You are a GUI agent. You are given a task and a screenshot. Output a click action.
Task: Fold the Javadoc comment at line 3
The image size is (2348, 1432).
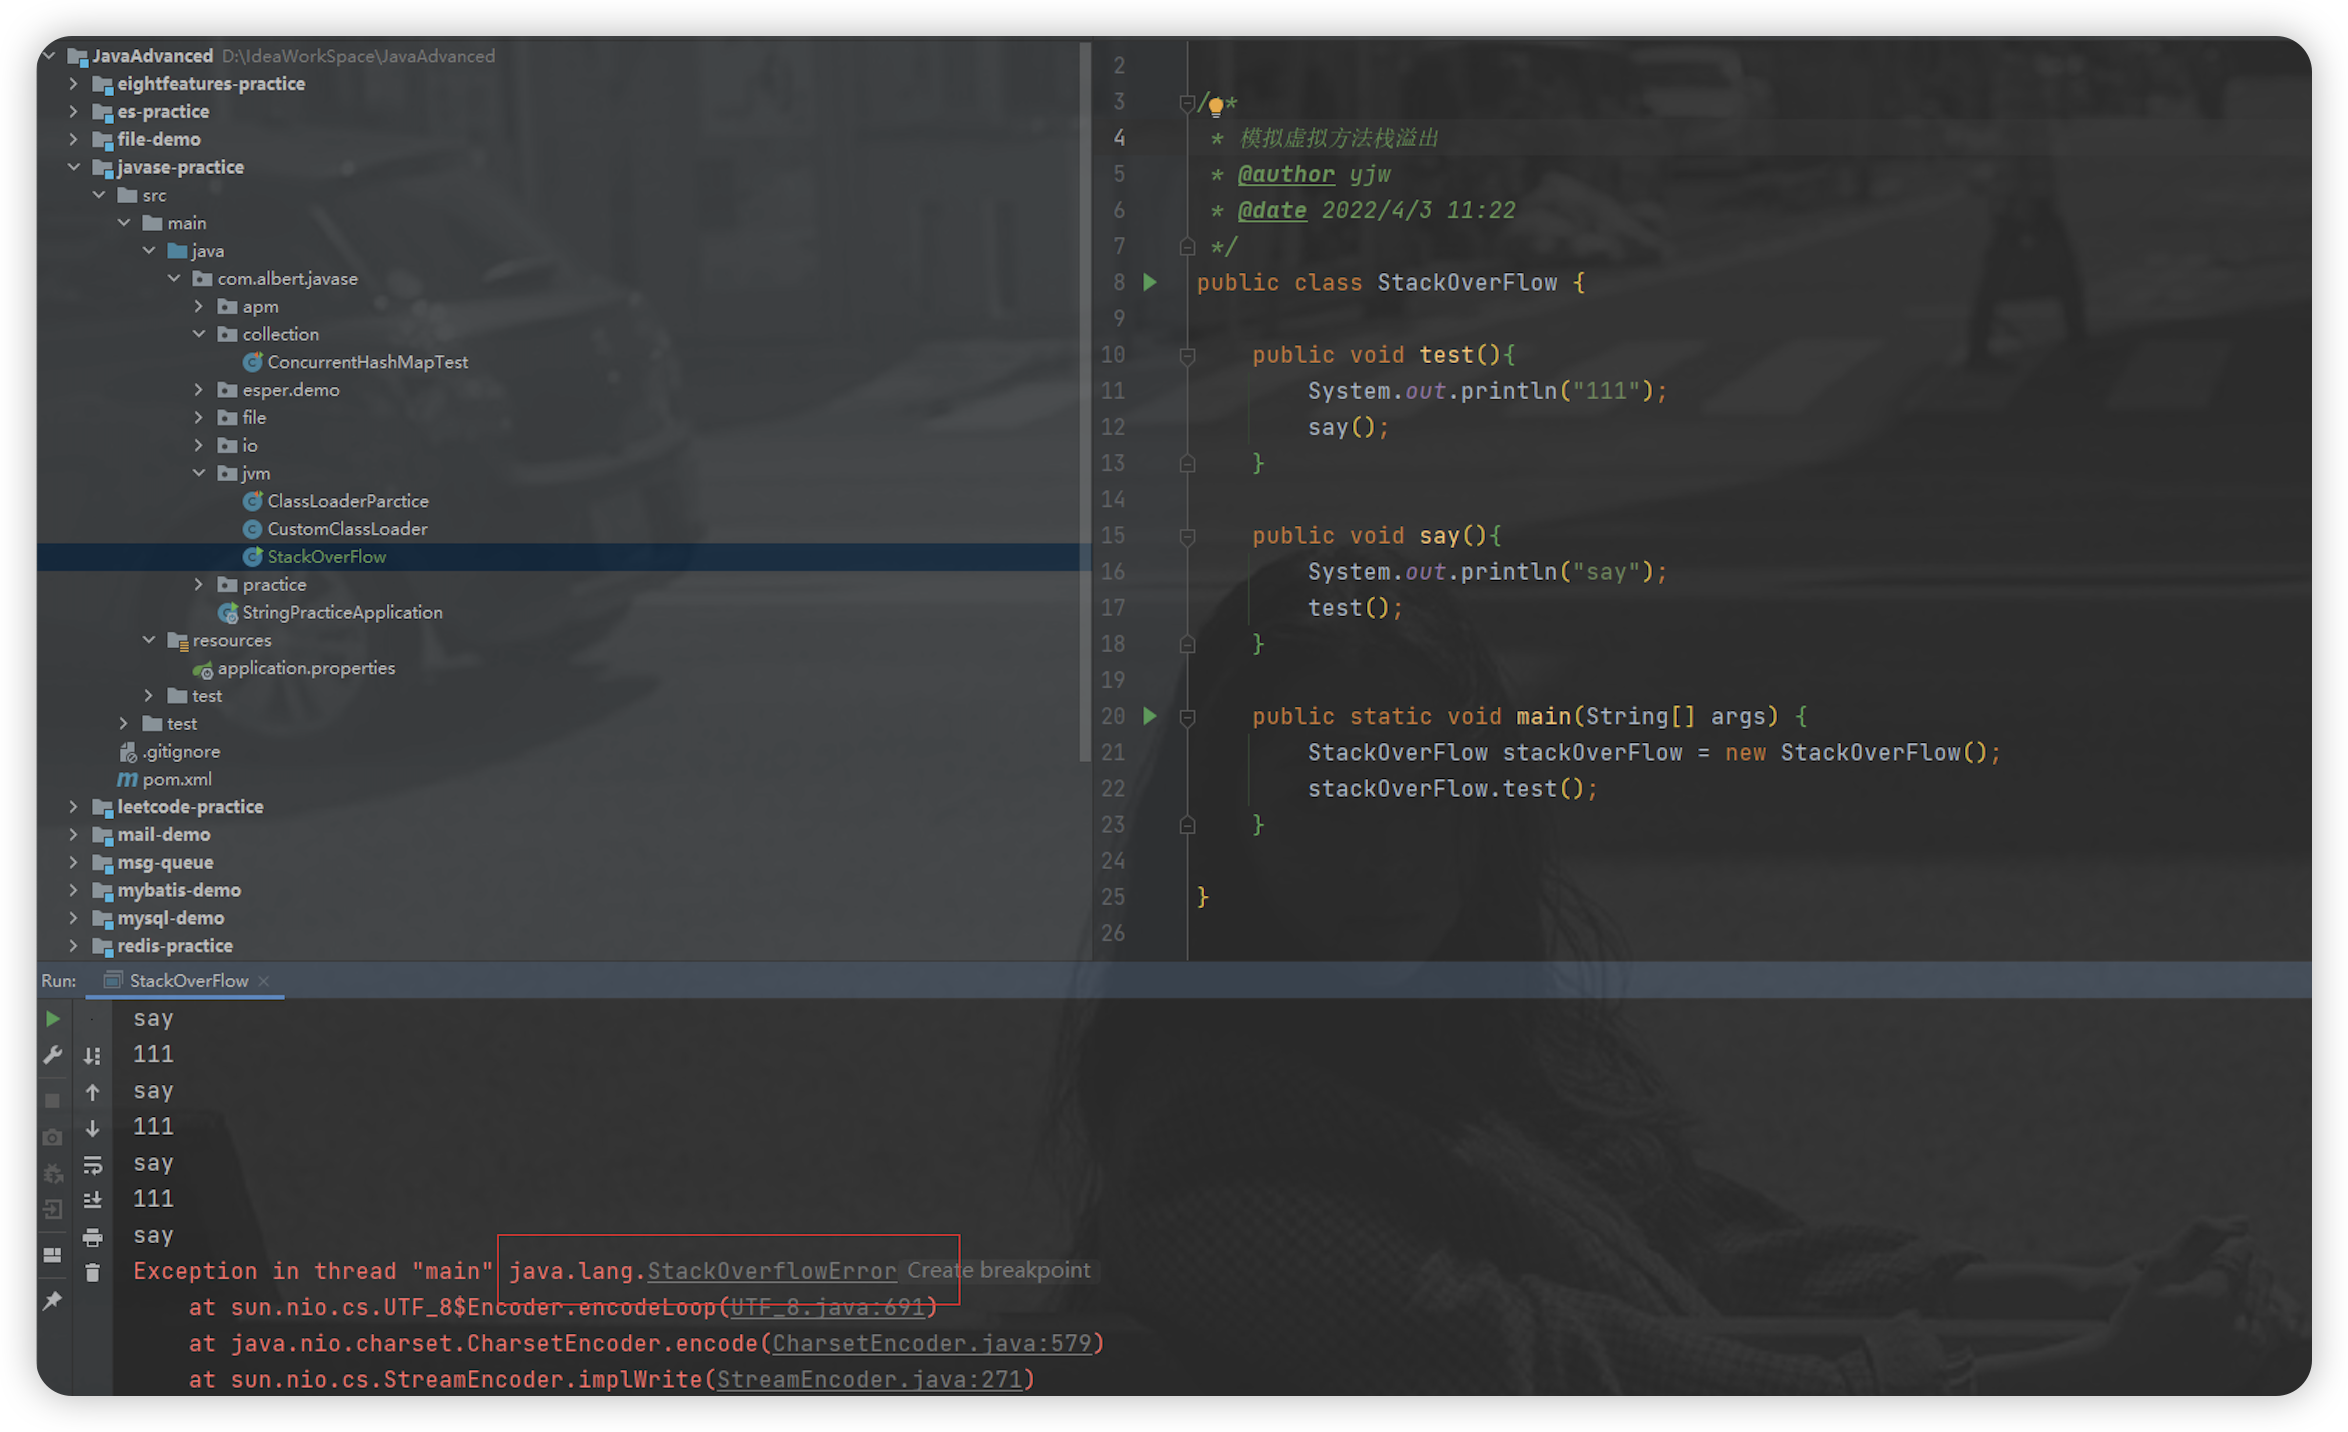click(1187, 103)
